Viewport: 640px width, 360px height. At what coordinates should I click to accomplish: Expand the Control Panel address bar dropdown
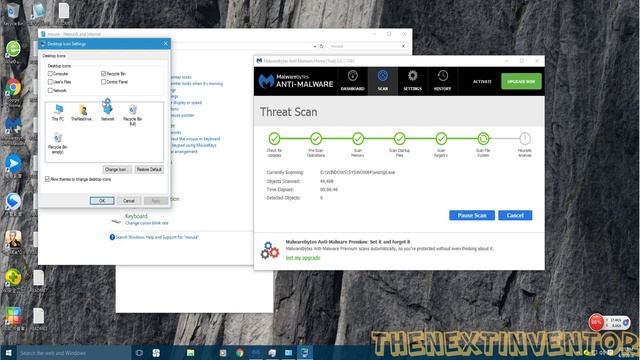pos(315,47)
